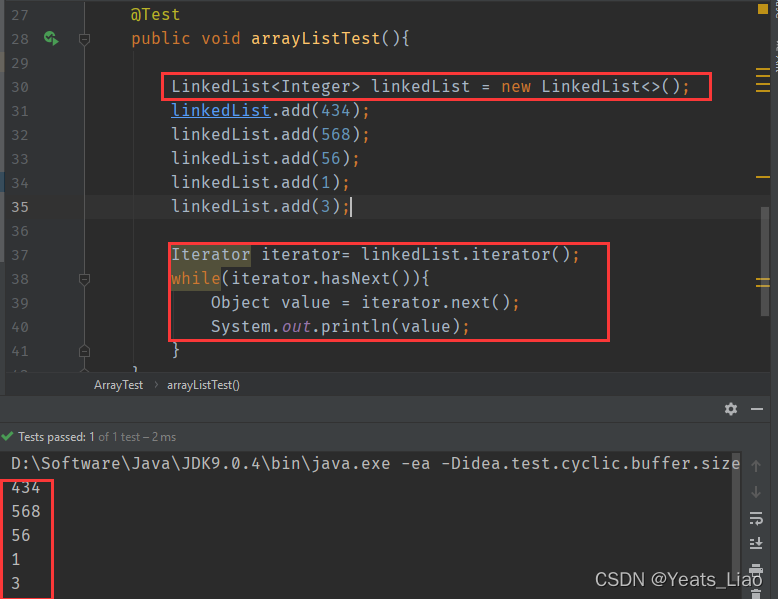The image size is (778, 599).
Task: Hide the Run tool window with the dash icon
Action: point(757,409)
